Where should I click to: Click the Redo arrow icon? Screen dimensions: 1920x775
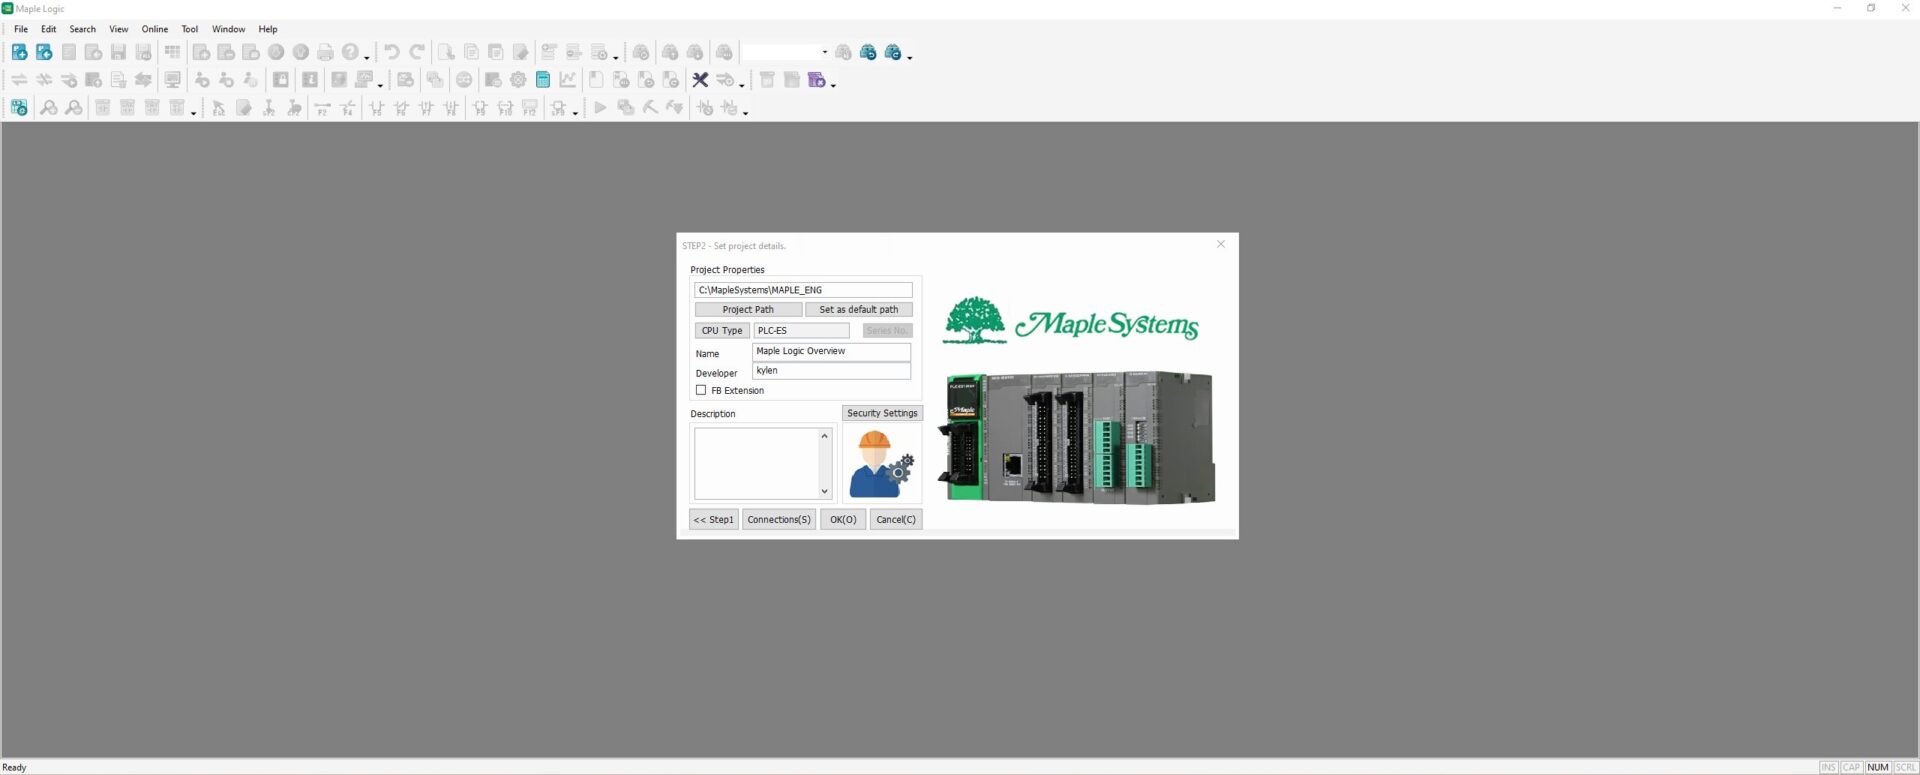pyautogui.click(x=417, y=52)
